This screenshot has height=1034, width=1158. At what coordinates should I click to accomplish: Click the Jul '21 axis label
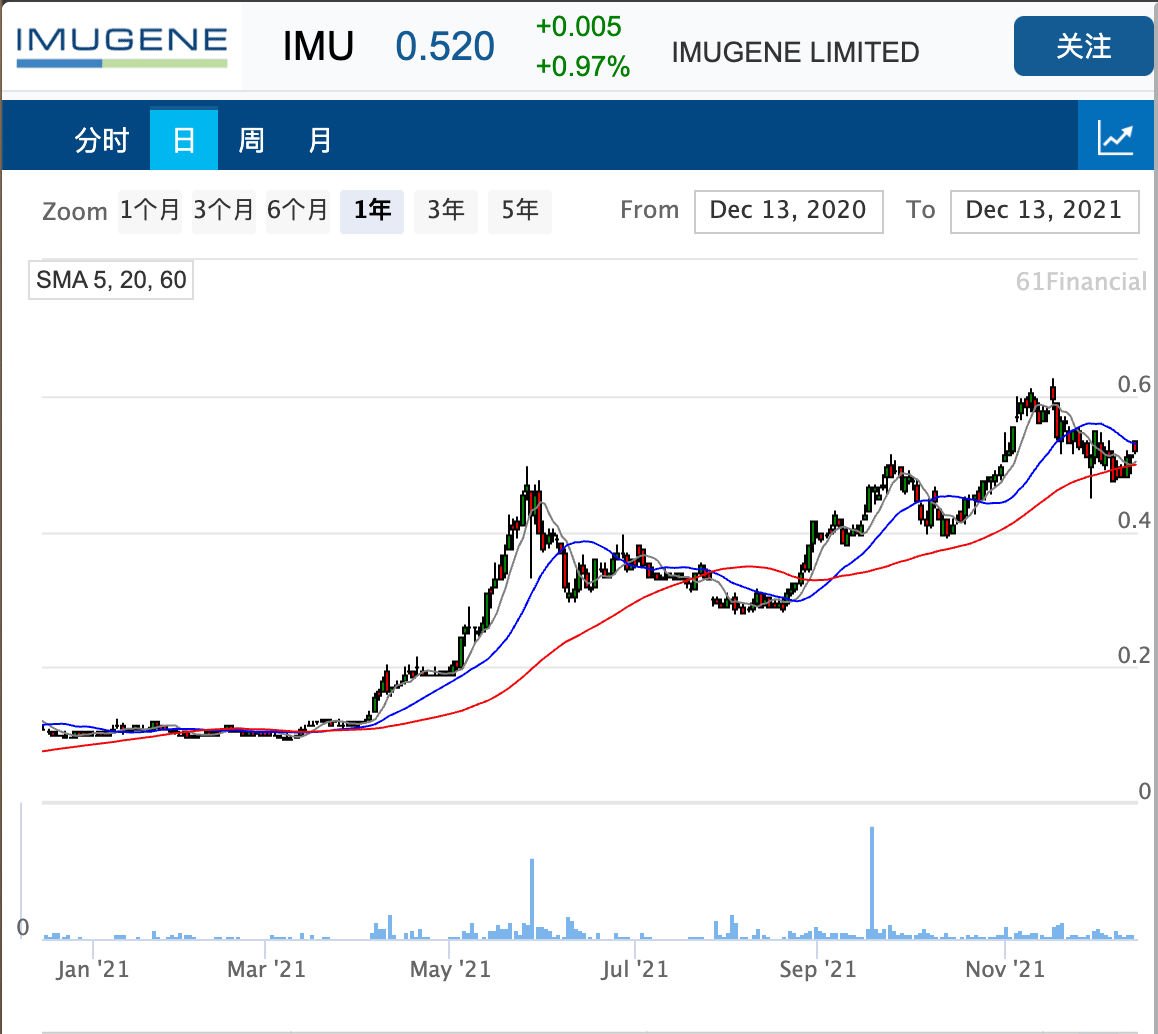[x=635, y=969]
